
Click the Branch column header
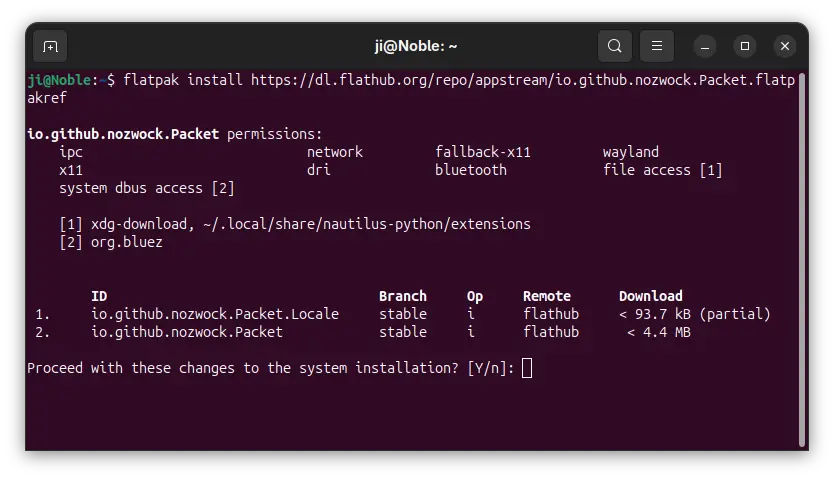coord(403,296)
